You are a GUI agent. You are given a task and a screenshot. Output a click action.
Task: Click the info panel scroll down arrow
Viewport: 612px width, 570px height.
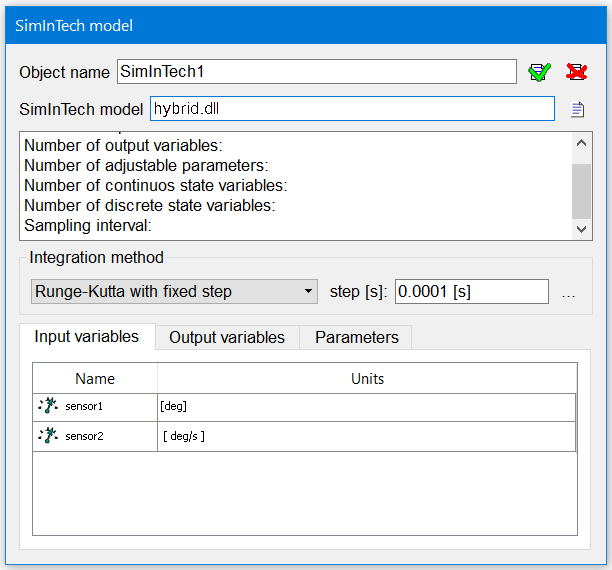582,229
